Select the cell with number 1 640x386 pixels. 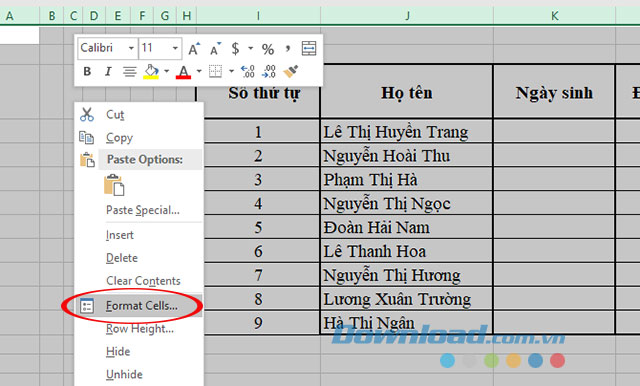262,131
